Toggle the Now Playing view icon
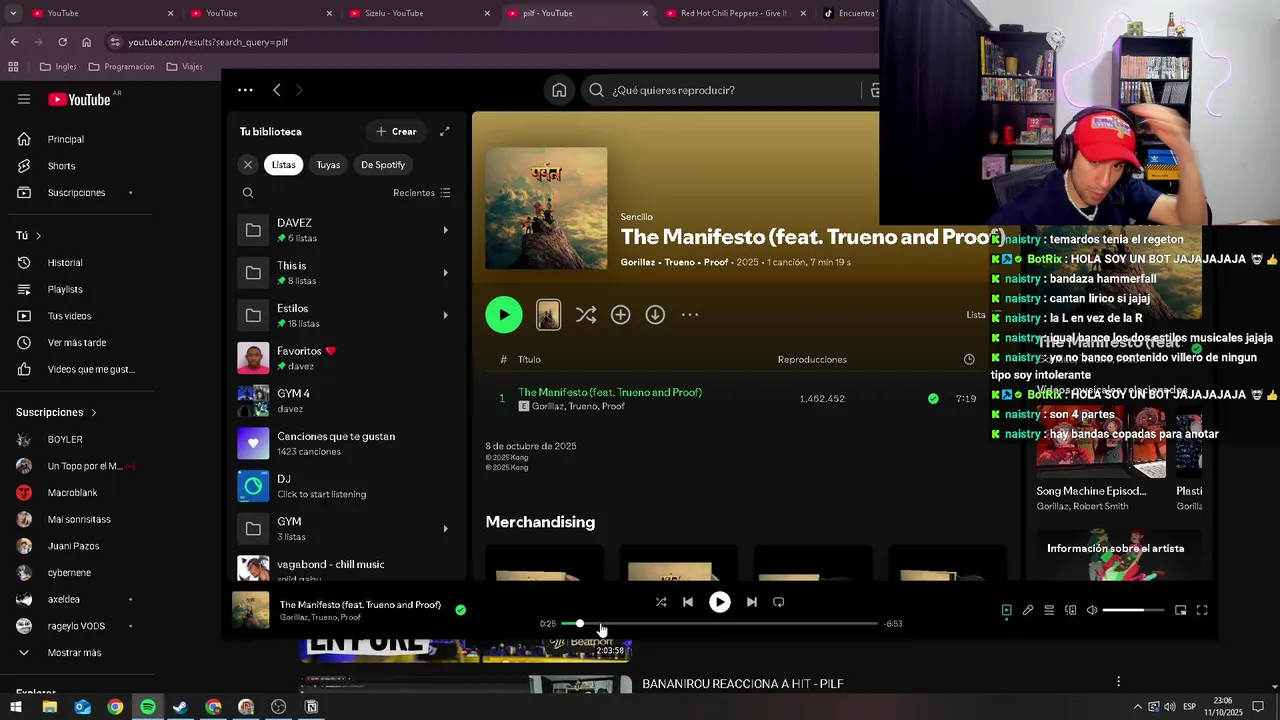The width and height of the screenshot is (1280, 720). click(x=1007, y=610)
